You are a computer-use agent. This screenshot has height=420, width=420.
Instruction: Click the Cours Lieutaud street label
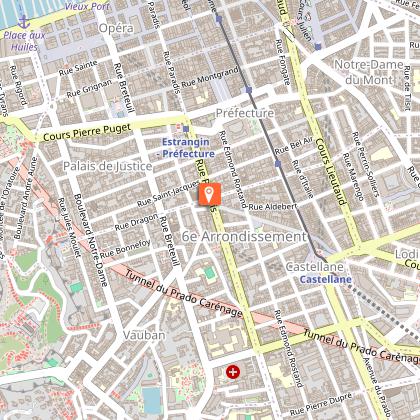click(x=330, y=171)
